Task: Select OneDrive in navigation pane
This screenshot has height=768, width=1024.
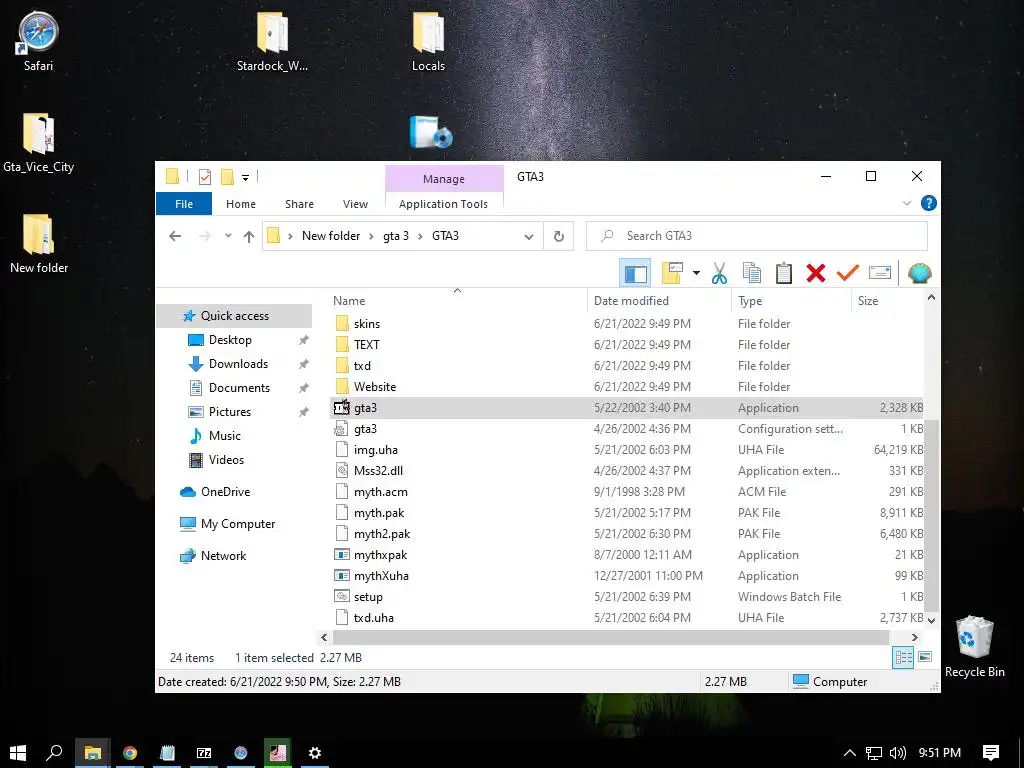Action: click(225, 492)
